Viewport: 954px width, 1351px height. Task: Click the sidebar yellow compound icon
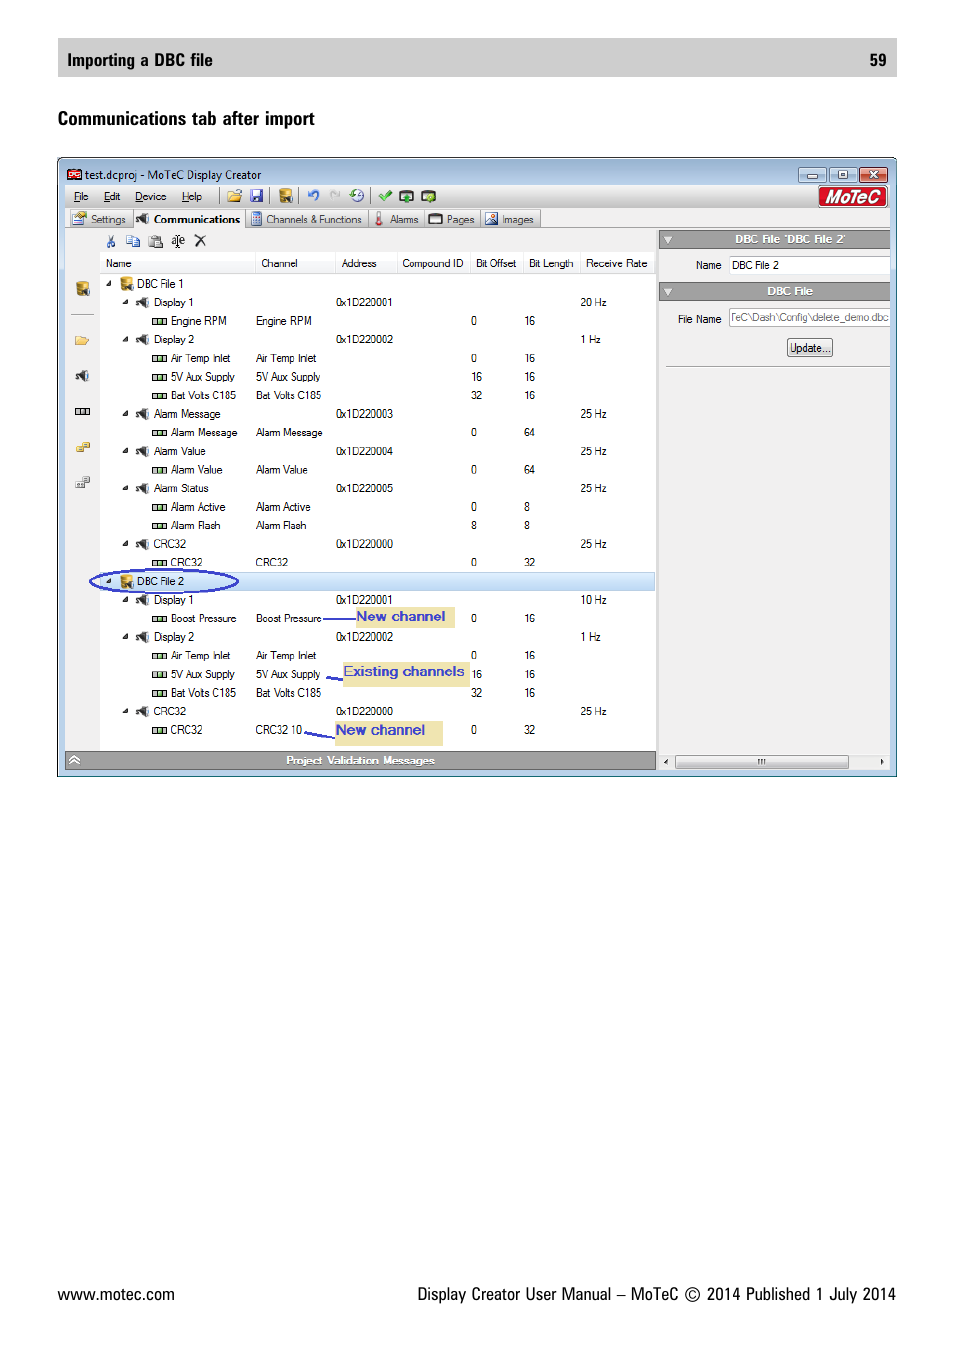[x=83, y=447]
